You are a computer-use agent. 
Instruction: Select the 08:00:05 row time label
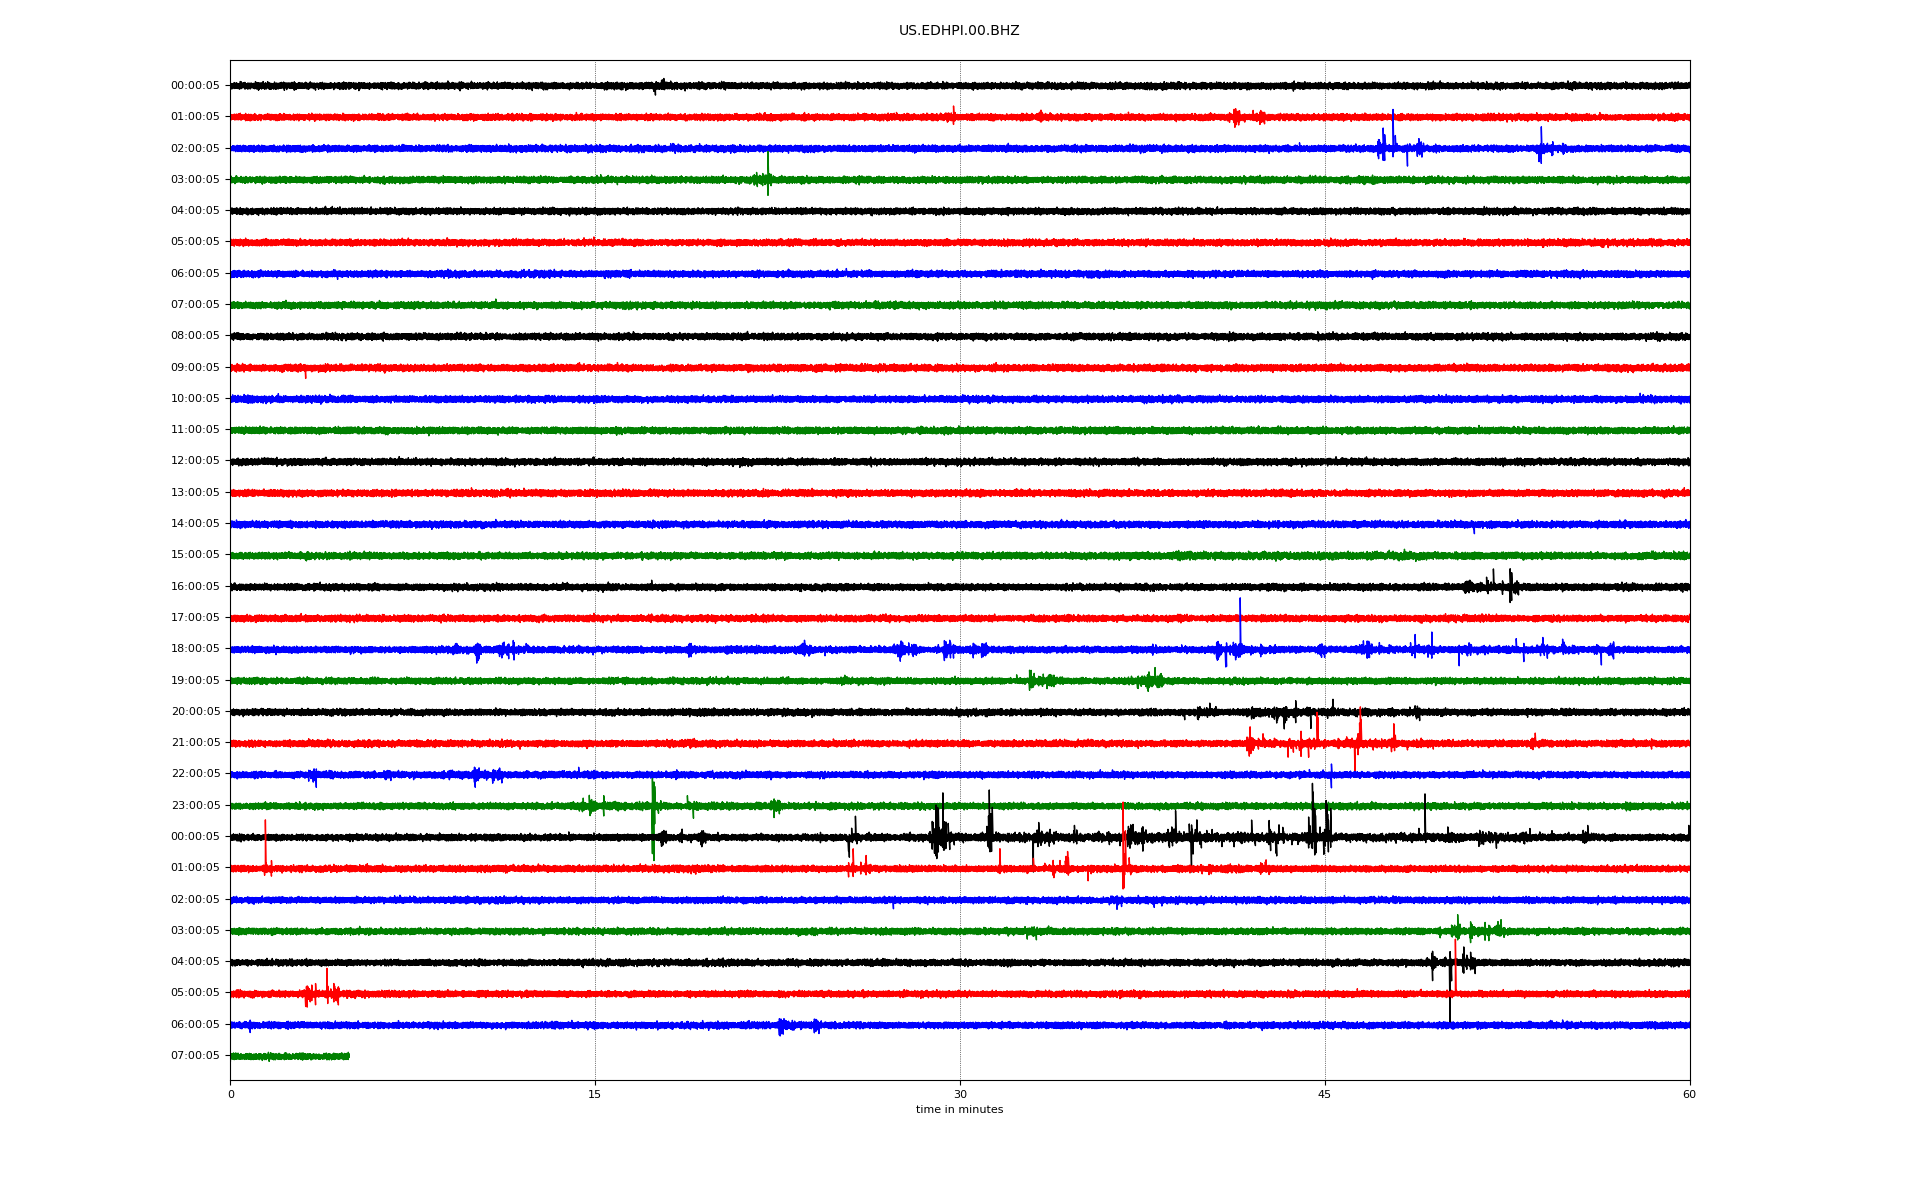click(195, 336)
